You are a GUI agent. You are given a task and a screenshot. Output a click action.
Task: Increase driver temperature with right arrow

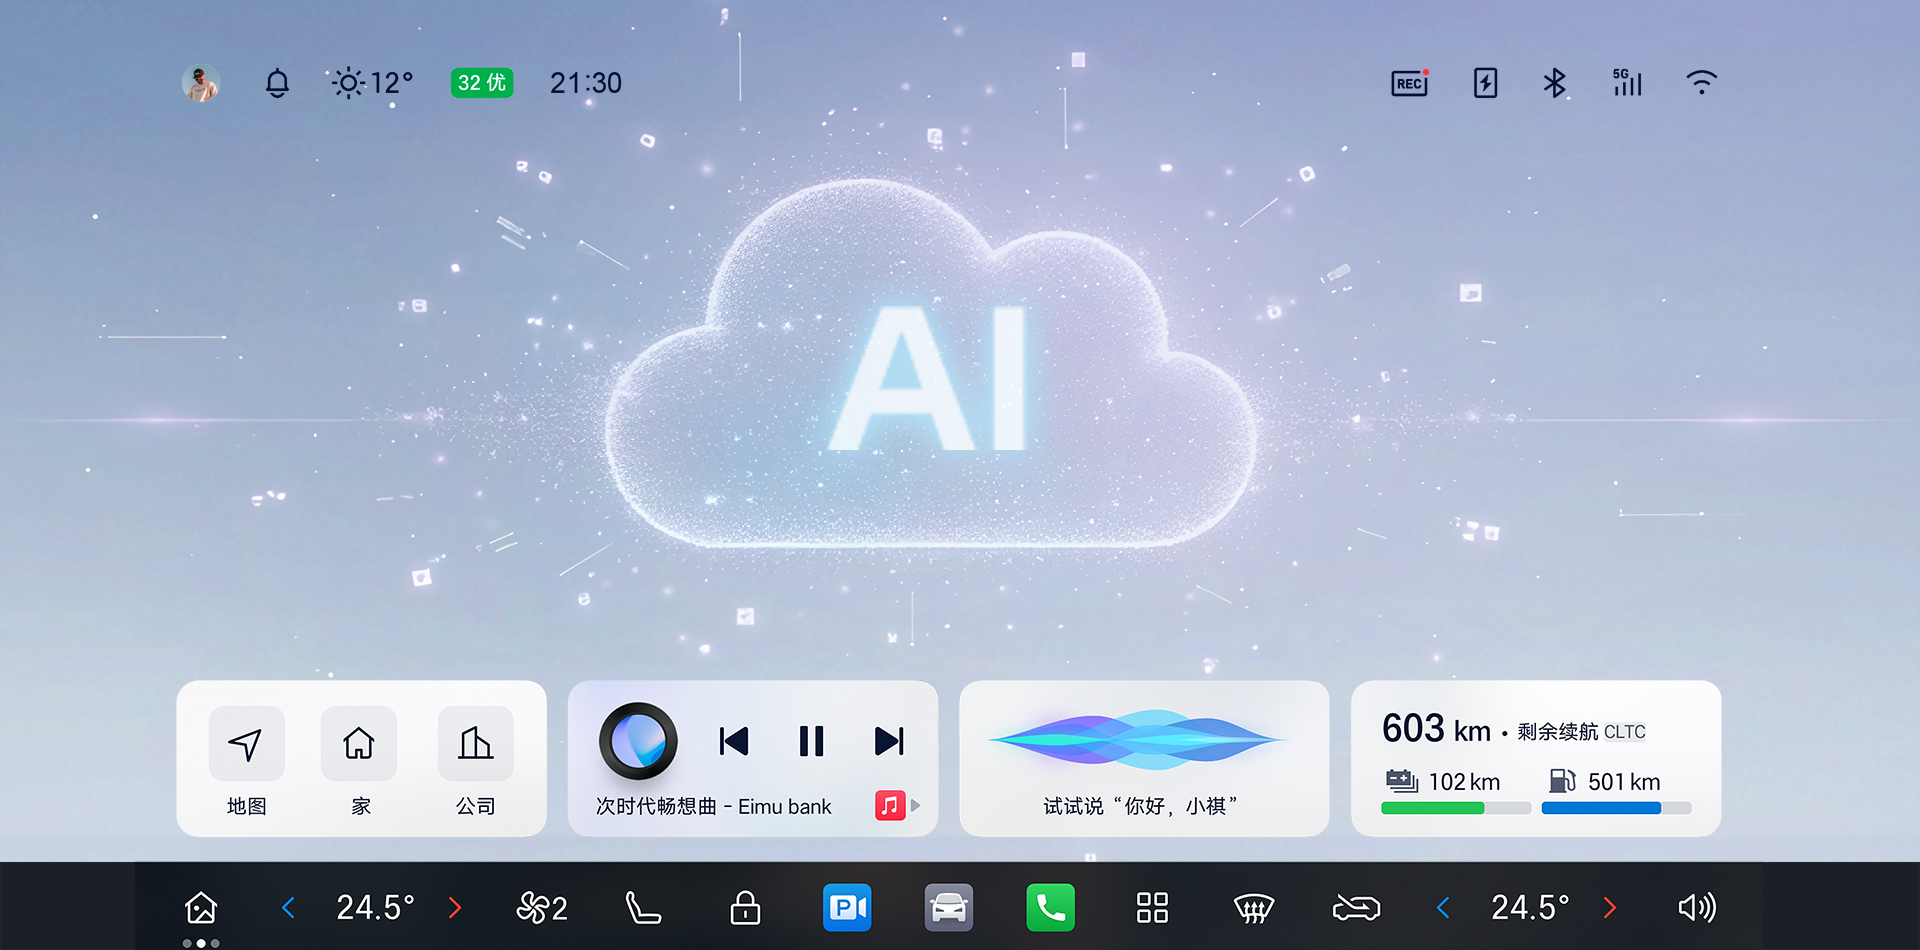click(455, 907)
